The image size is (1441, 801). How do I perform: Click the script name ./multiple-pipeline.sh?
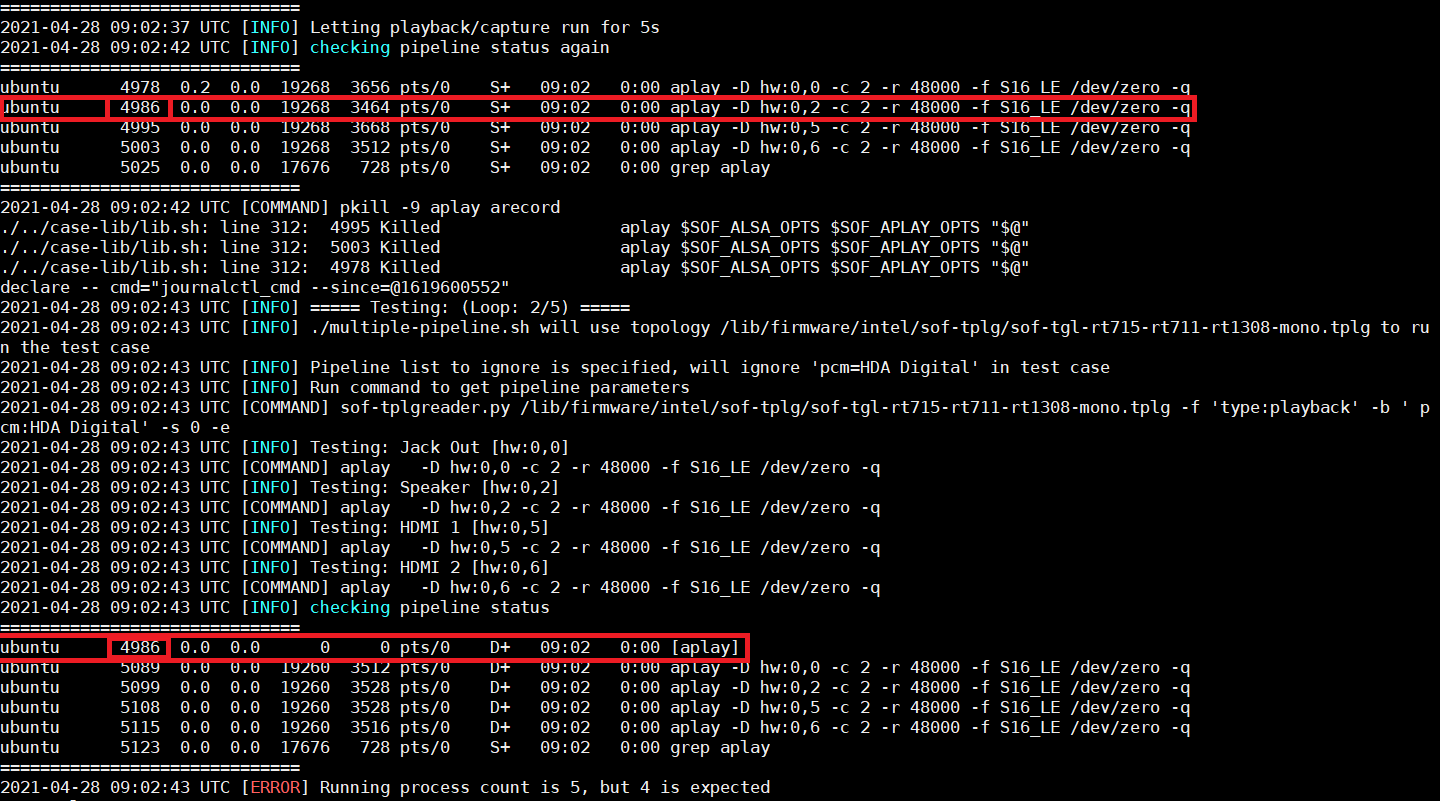420,328
